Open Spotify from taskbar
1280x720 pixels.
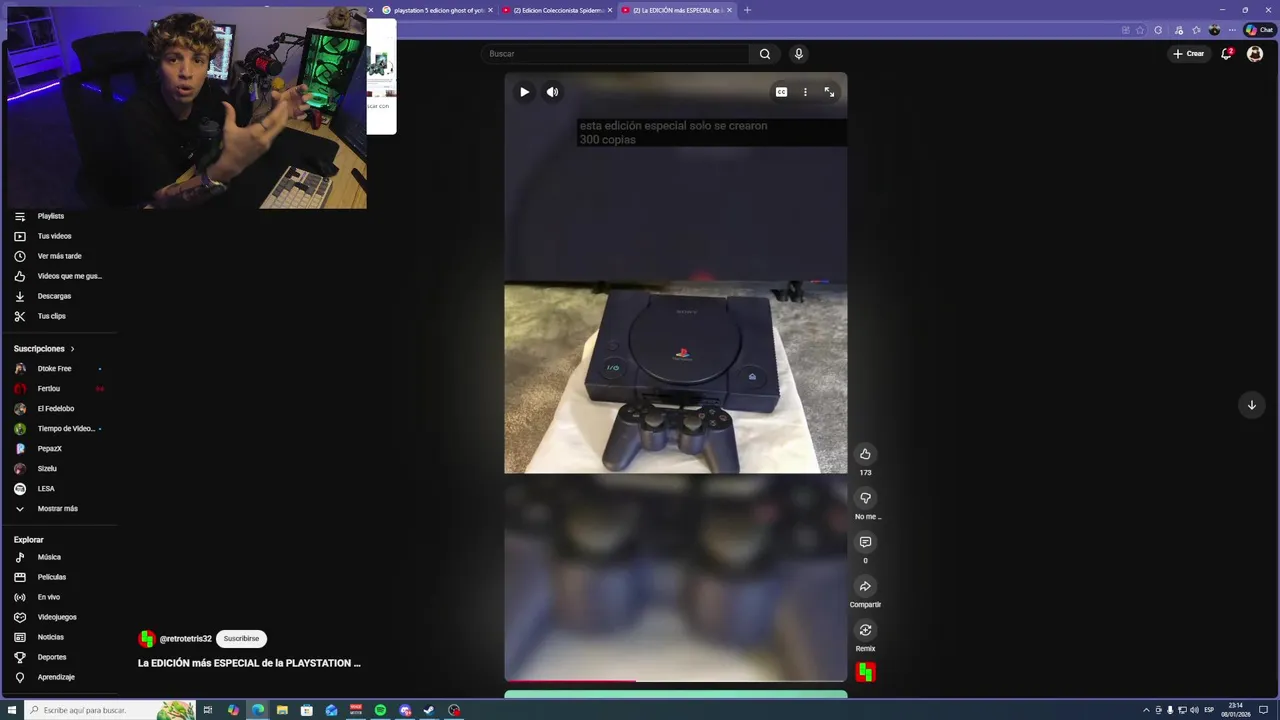[x=380, y=710]
